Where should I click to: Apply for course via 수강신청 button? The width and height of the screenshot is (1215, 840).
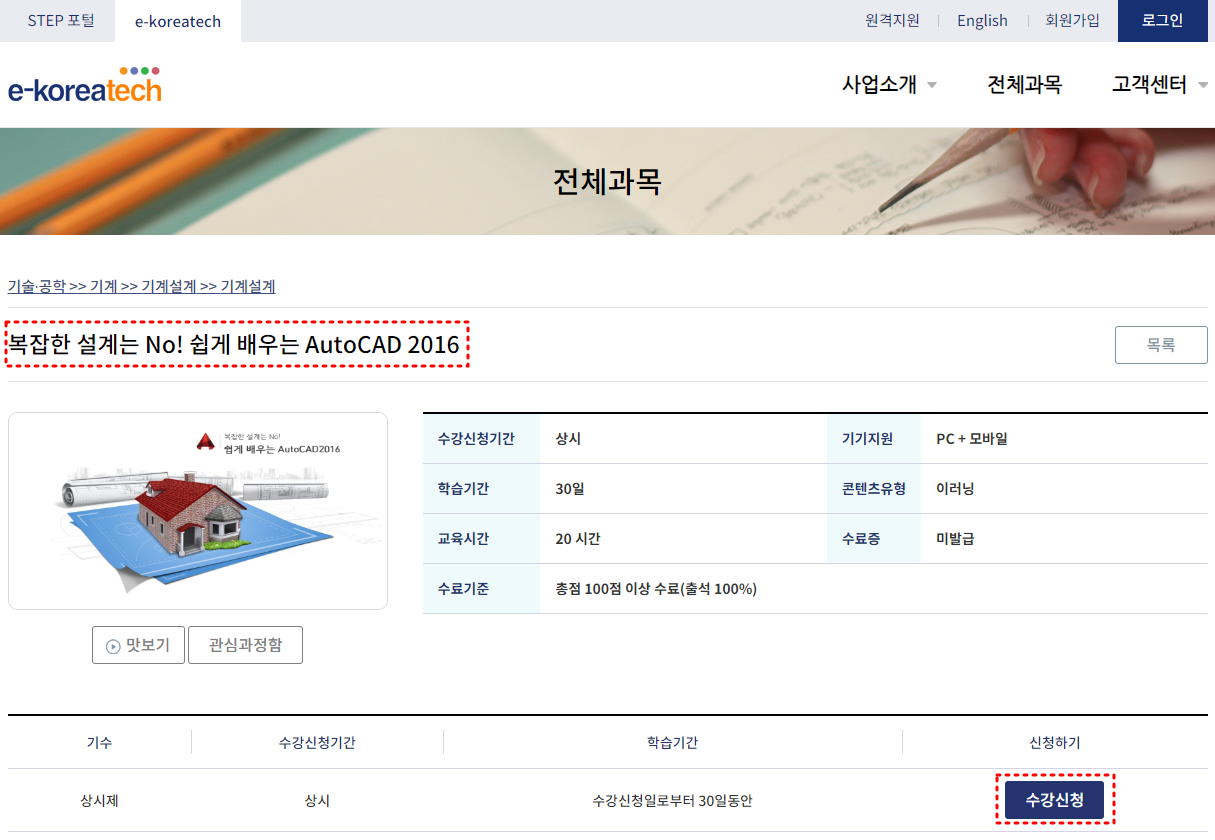point(1054,800)
